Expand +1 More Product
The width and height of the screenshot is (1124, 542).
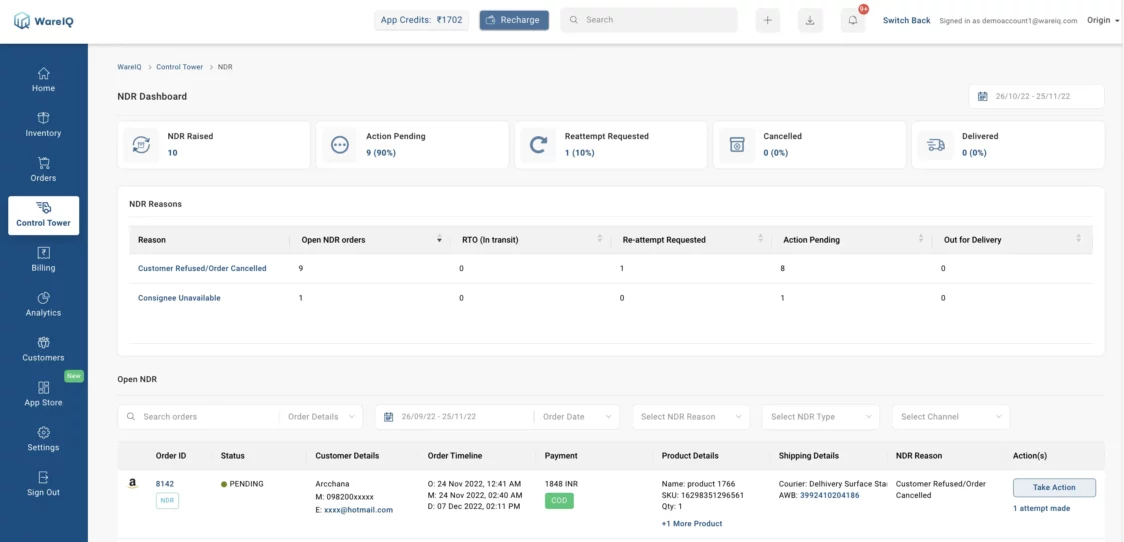point(692,523)
